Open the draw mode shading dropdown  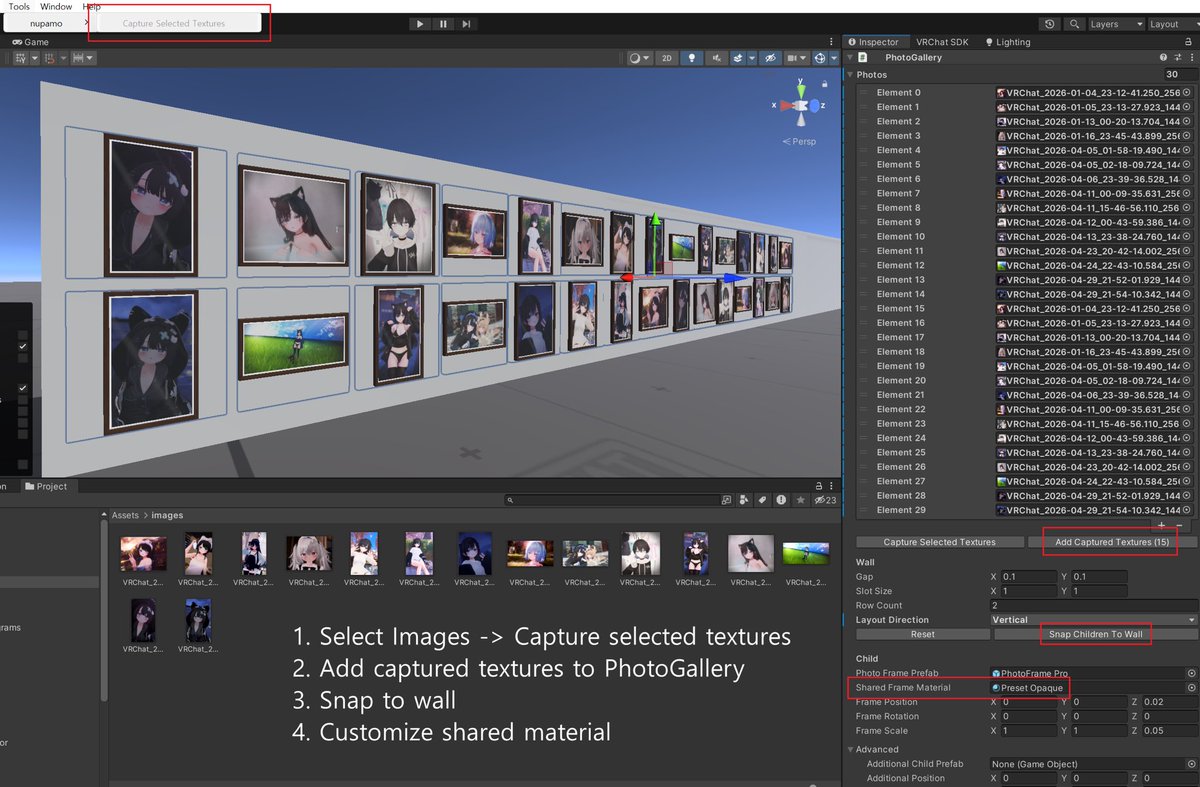click(x=639, y=58)
